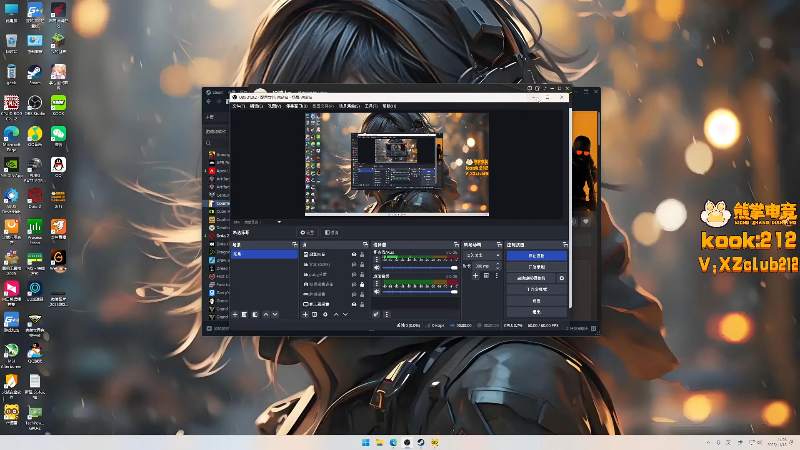Screen dimensions: 800x450
Task: Toggle visibility eye of the first source
Action: [354, 255]
